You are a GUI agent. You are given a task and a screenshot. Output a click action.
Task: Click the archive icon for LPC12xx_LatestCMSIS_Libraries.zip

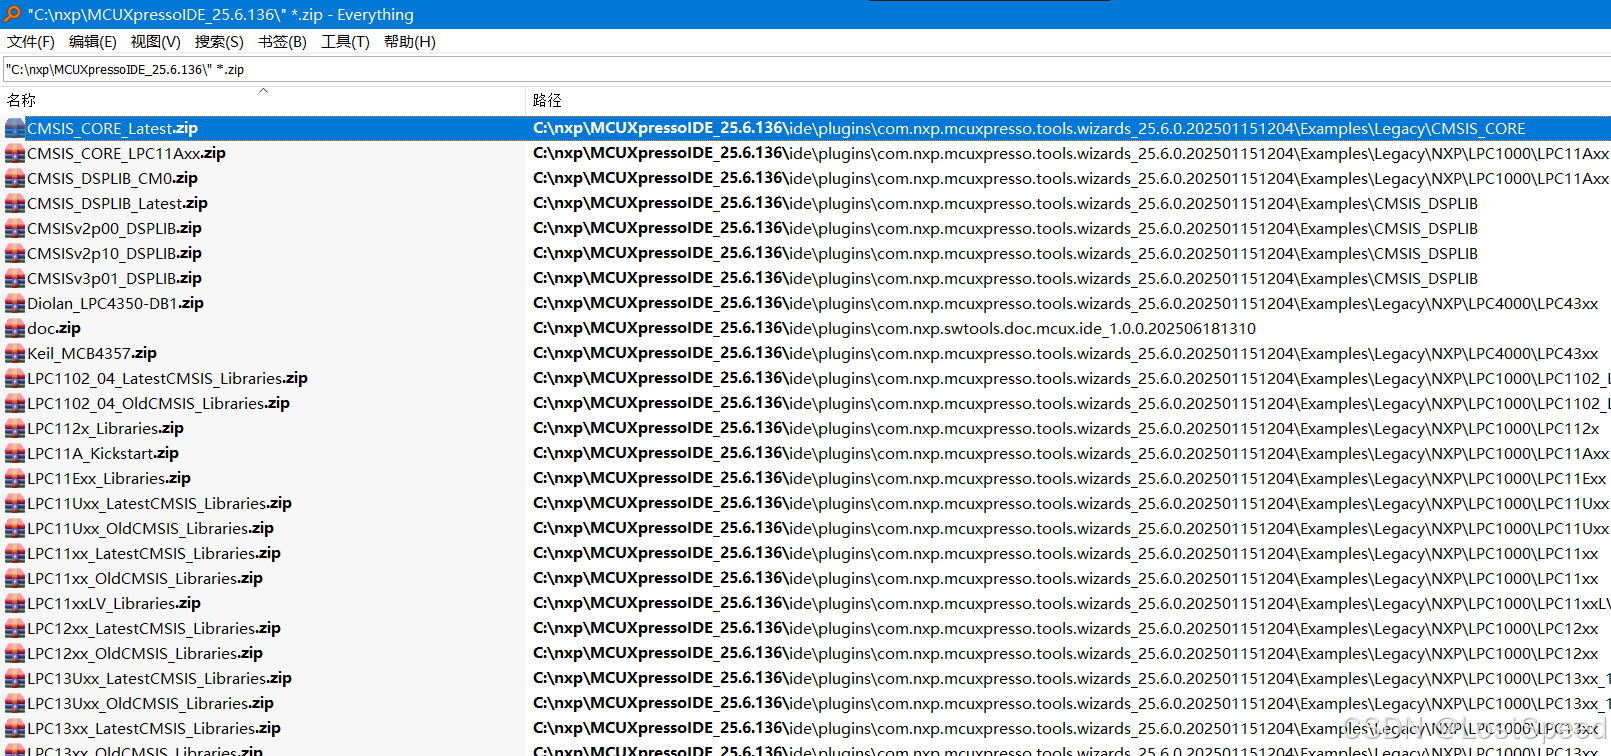pyautogui.click(x=15, y=629)
